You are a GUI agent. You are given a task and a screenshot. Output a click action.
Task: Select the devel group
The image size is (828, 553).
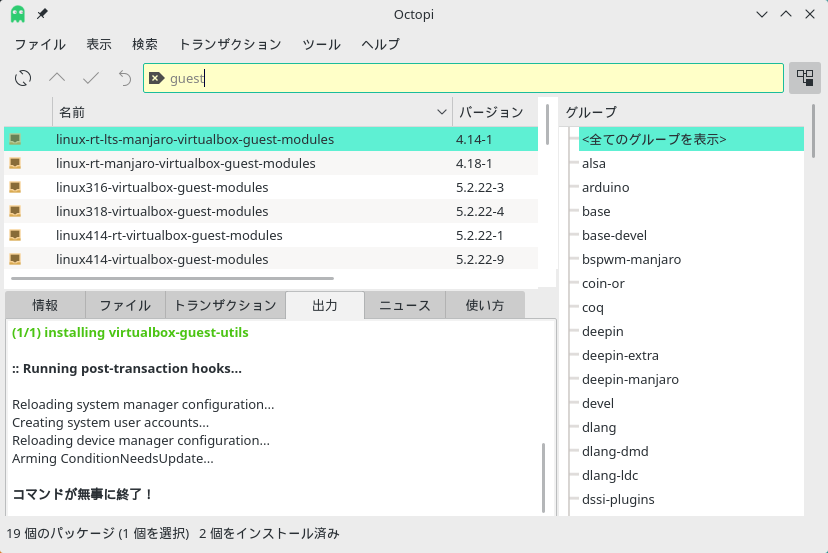pyautogui.click(x=598, y=404)
